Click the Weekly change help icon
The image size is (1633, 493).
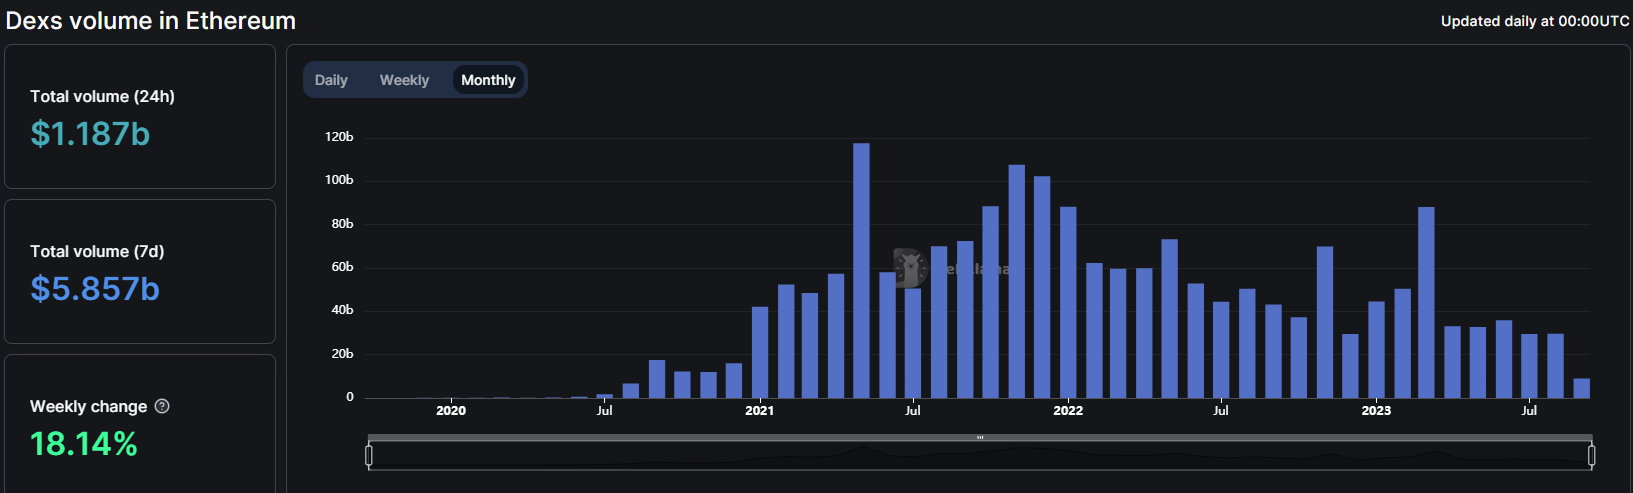162,406
